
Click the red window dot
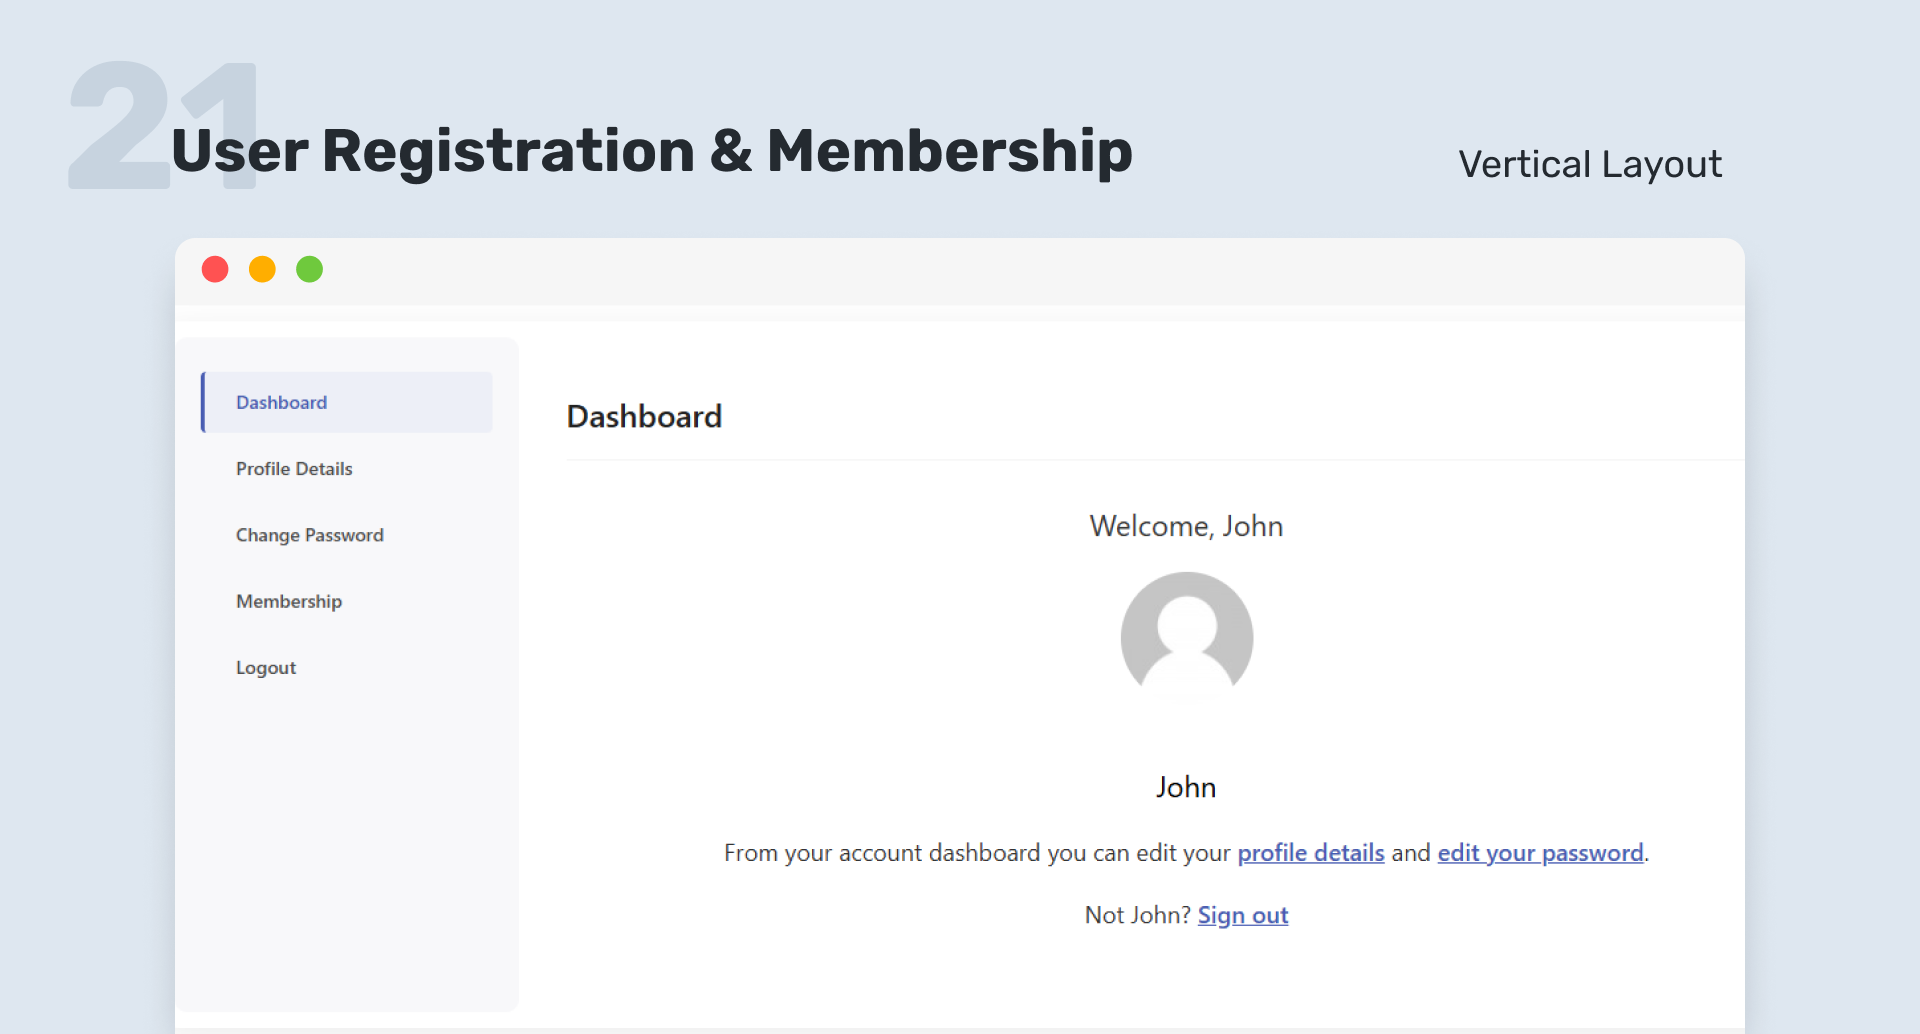[215, 269]
